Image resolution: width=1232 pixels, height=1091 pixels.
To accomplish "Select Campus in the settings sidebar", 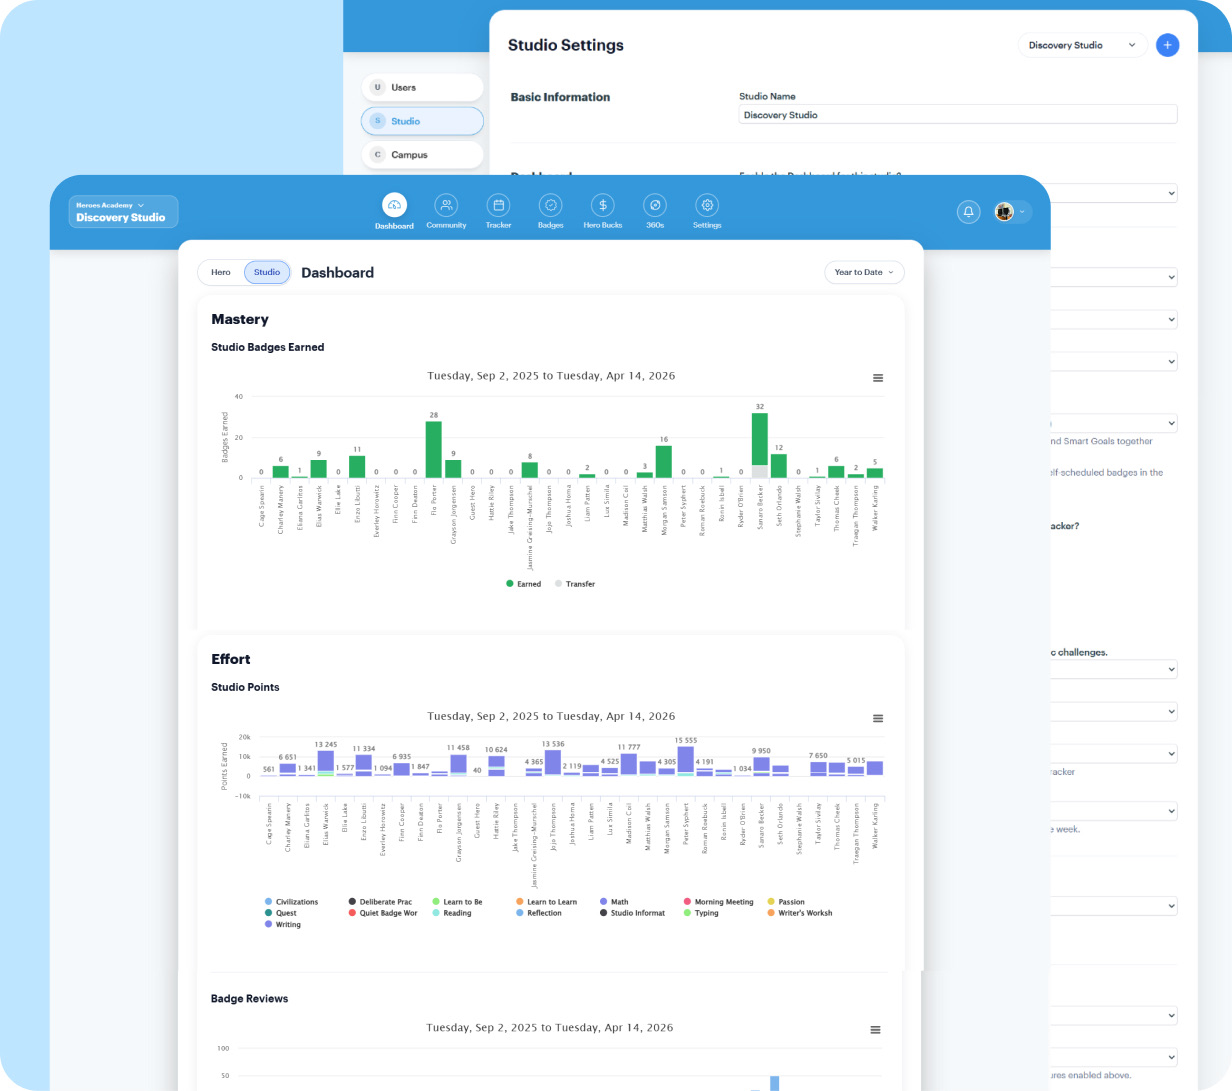I will click(x=422, y=155).
